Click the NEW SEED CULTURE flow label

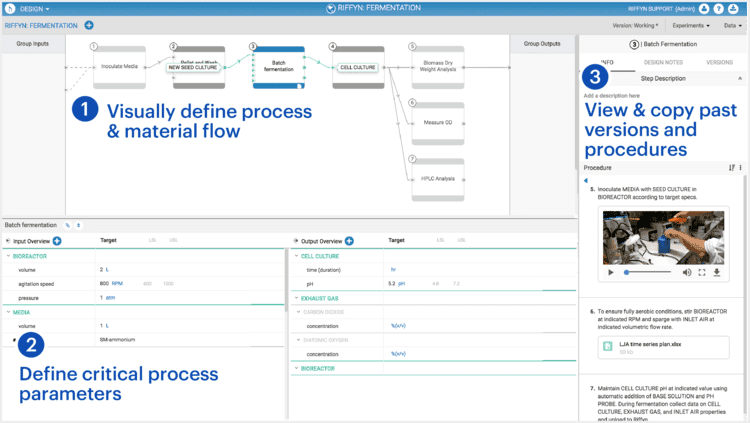pyautogui.click(x=193, y=67)
